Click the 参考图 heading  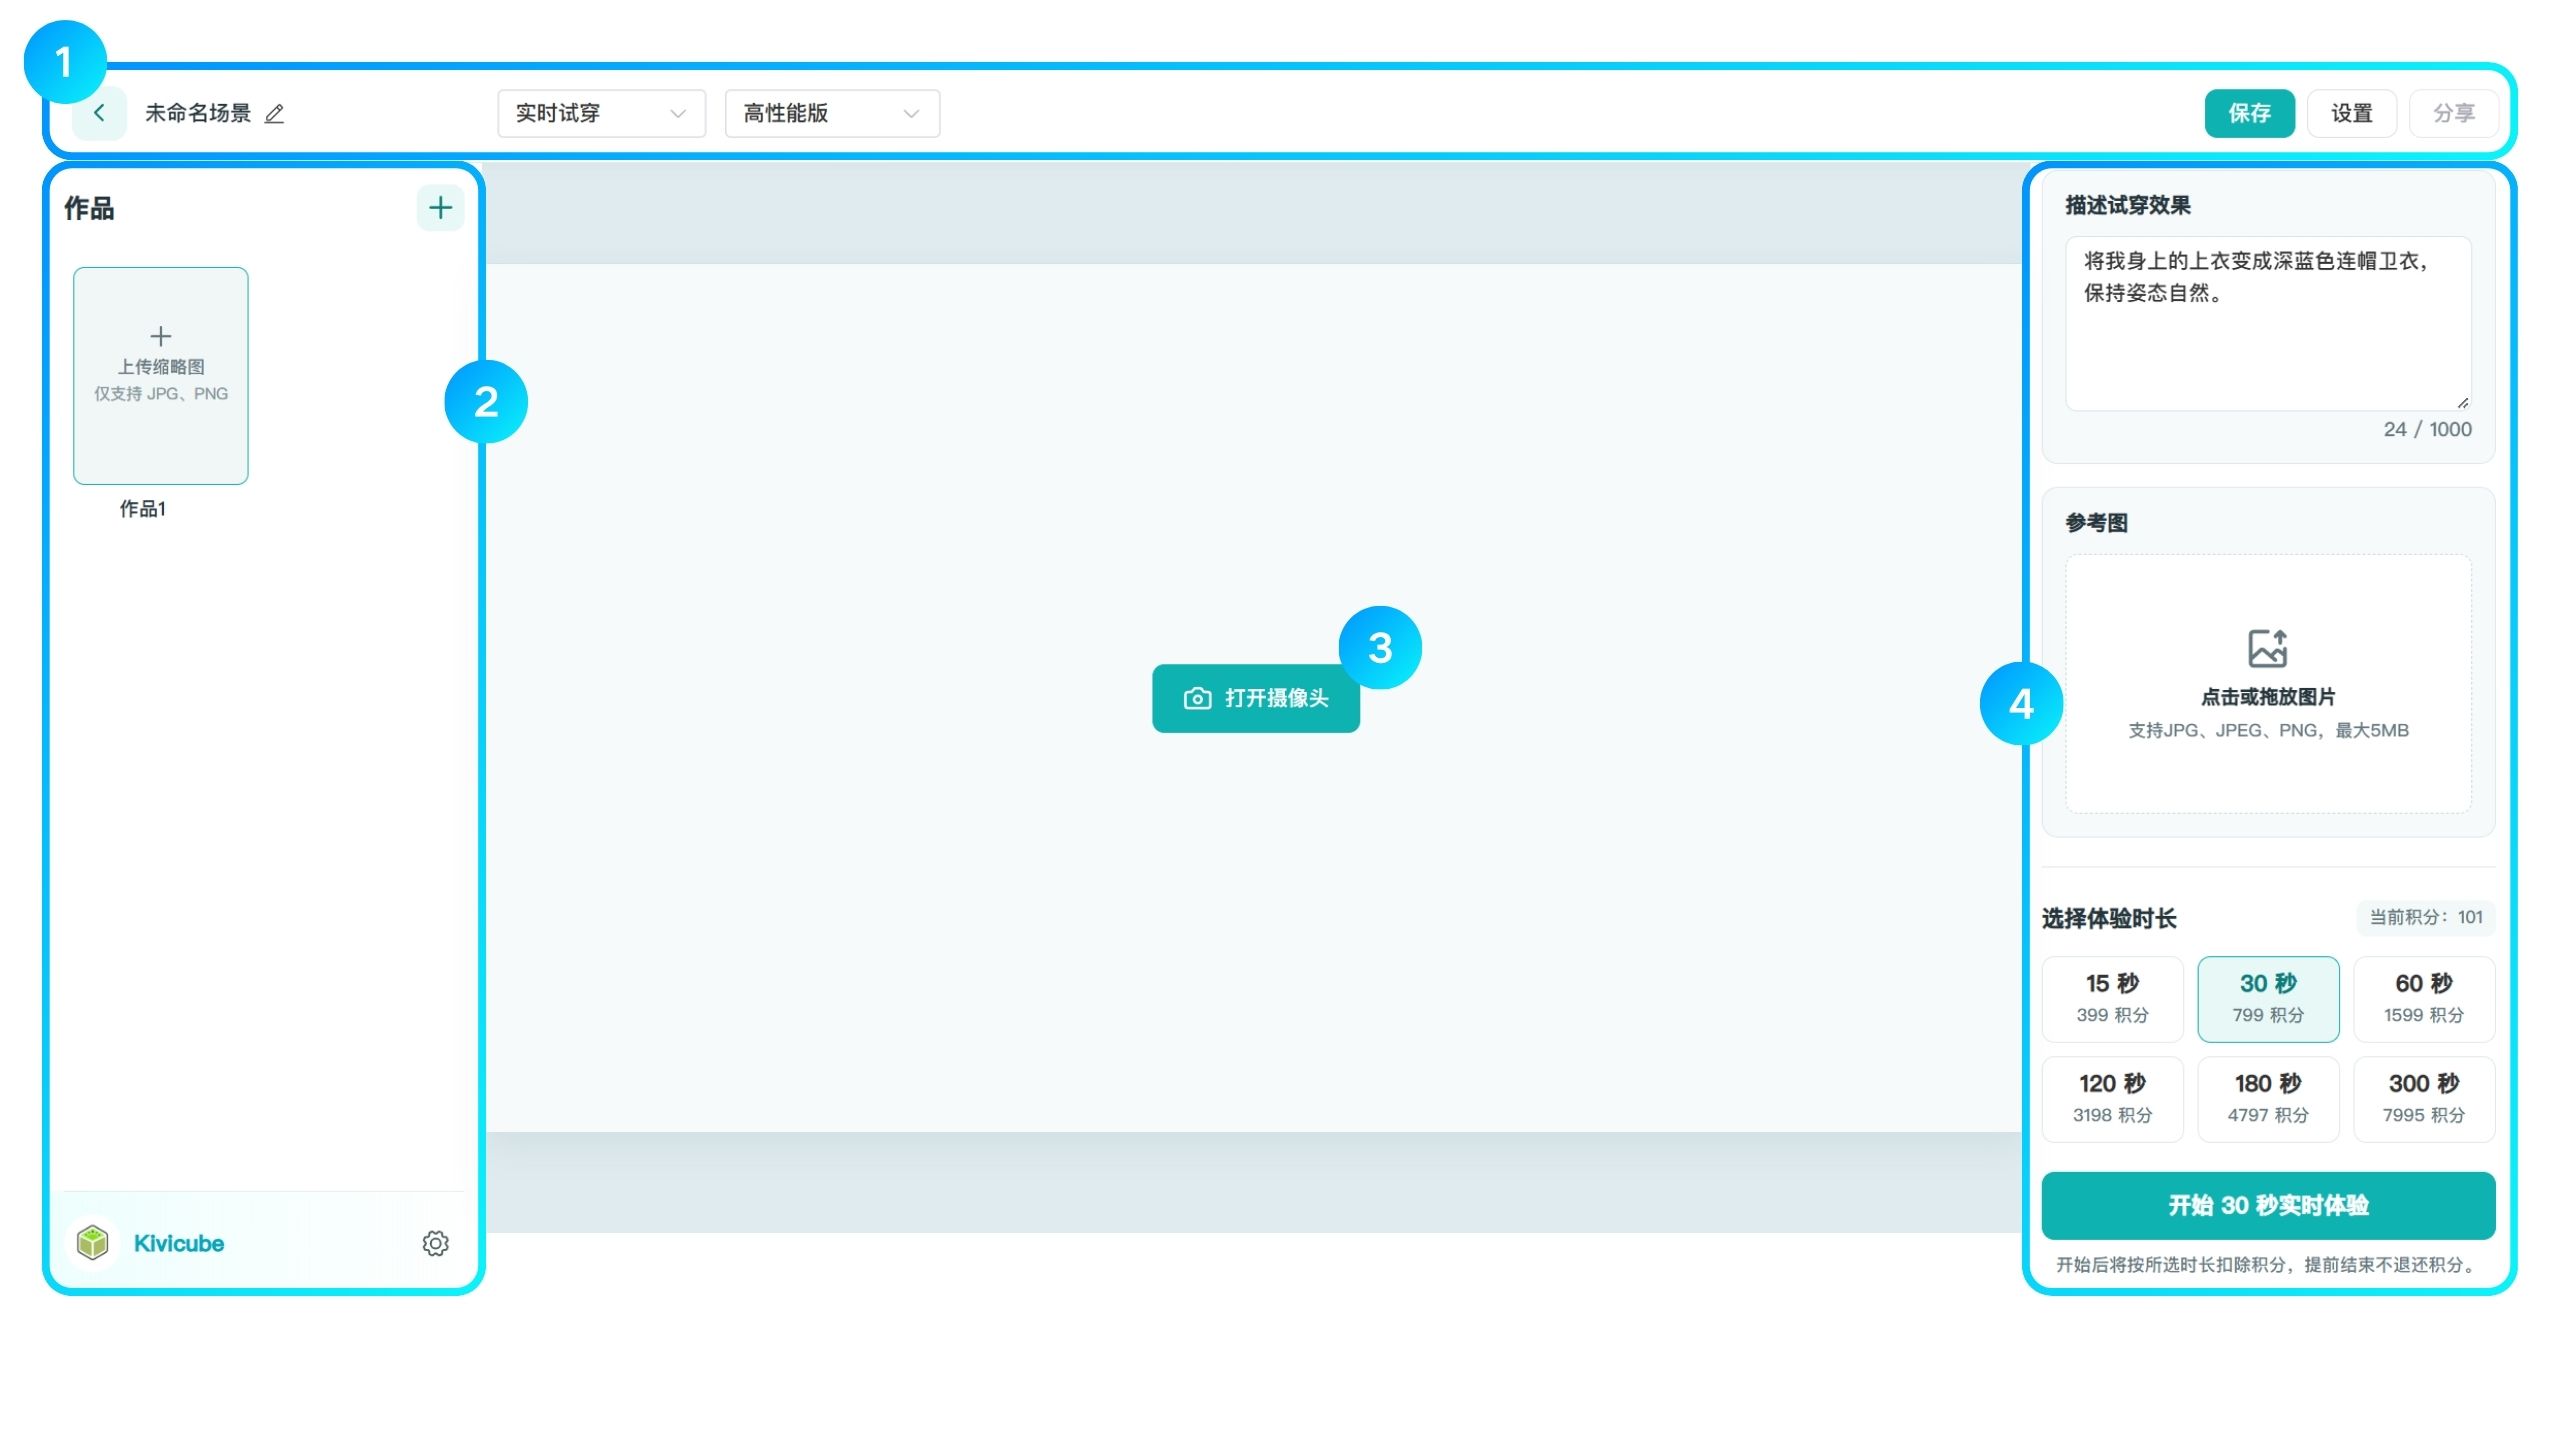point(2096,522)
